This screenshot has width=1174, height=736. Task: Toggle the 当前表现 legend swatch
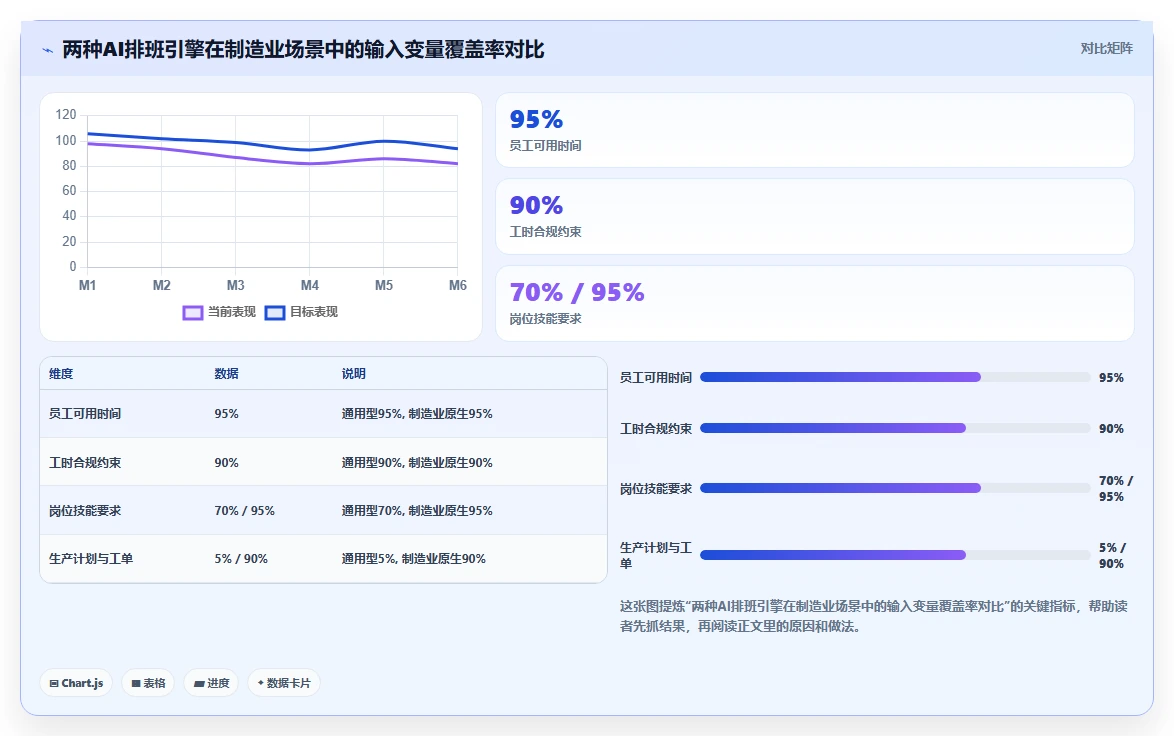tap(193, 312)
